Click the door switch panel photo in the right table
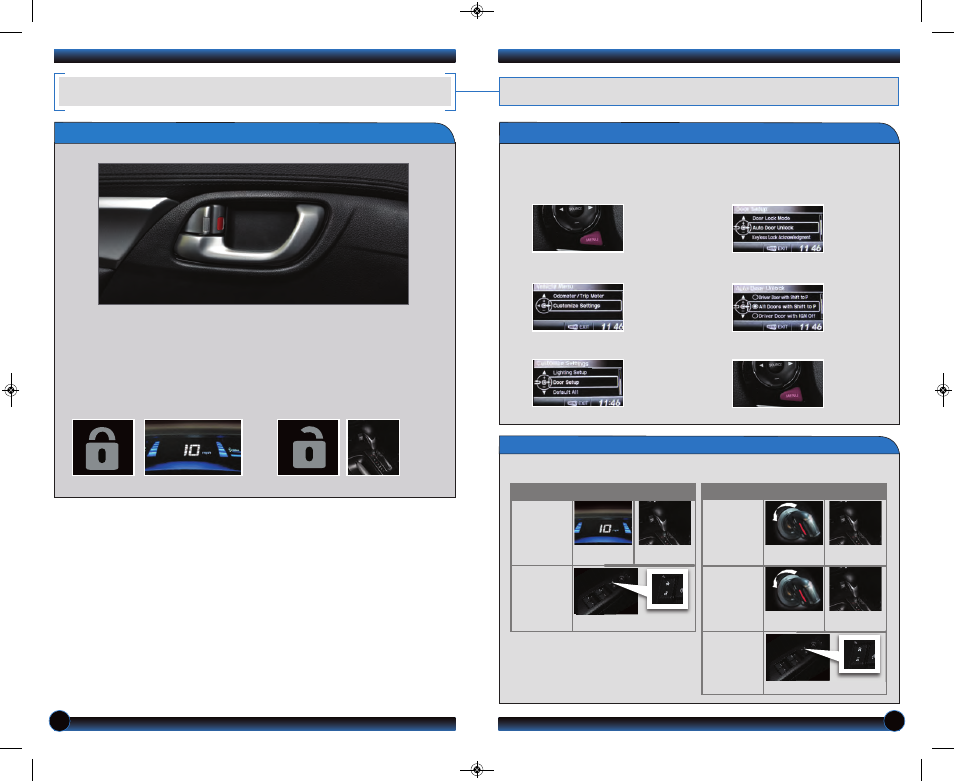The width and height of the screenshot is (954, 781). [798, 658]
